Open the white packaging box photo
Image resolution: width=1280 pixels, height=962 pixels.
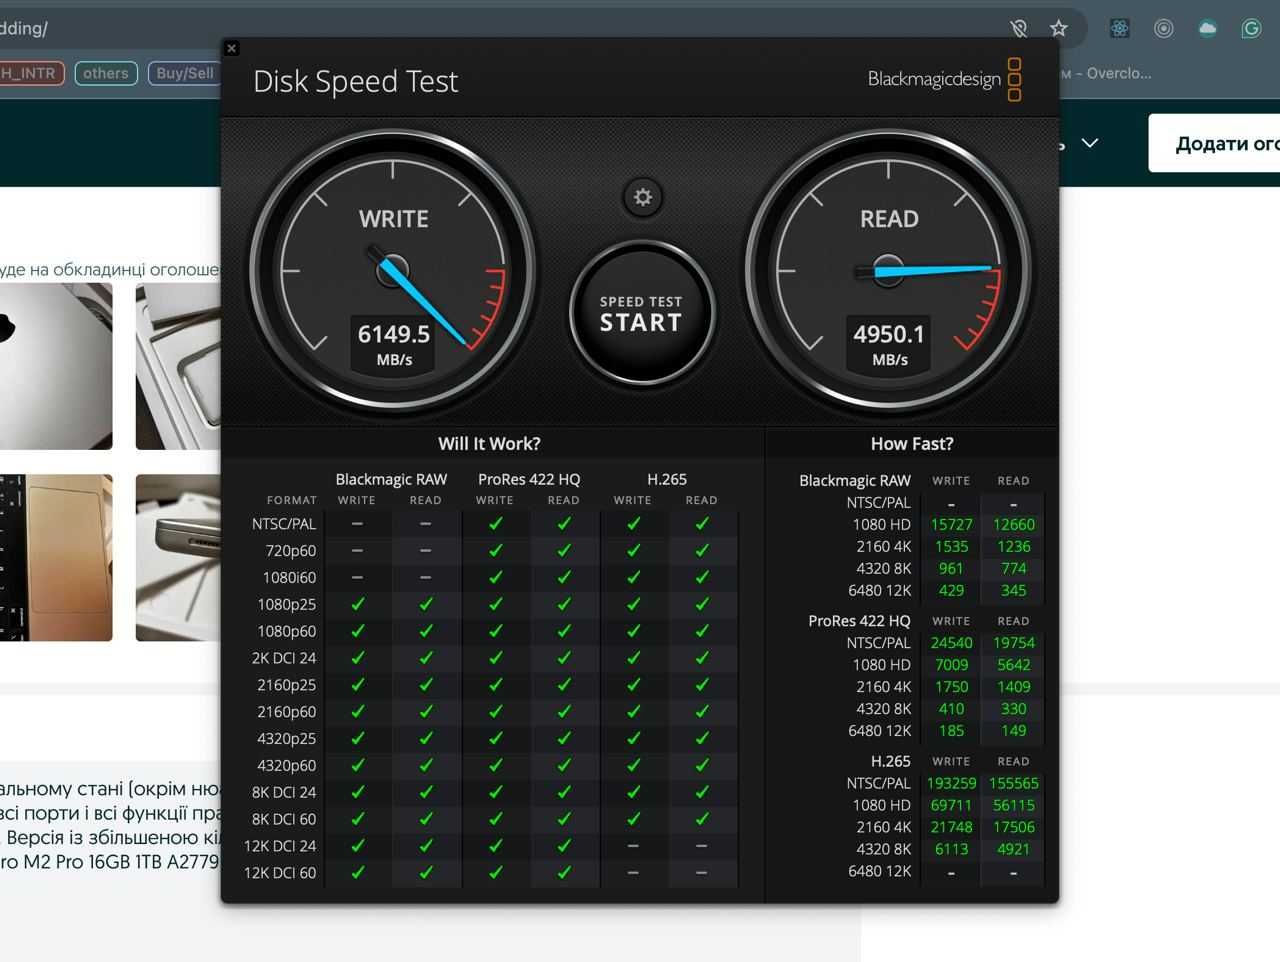pyautogui.click(x=178, y=366)
